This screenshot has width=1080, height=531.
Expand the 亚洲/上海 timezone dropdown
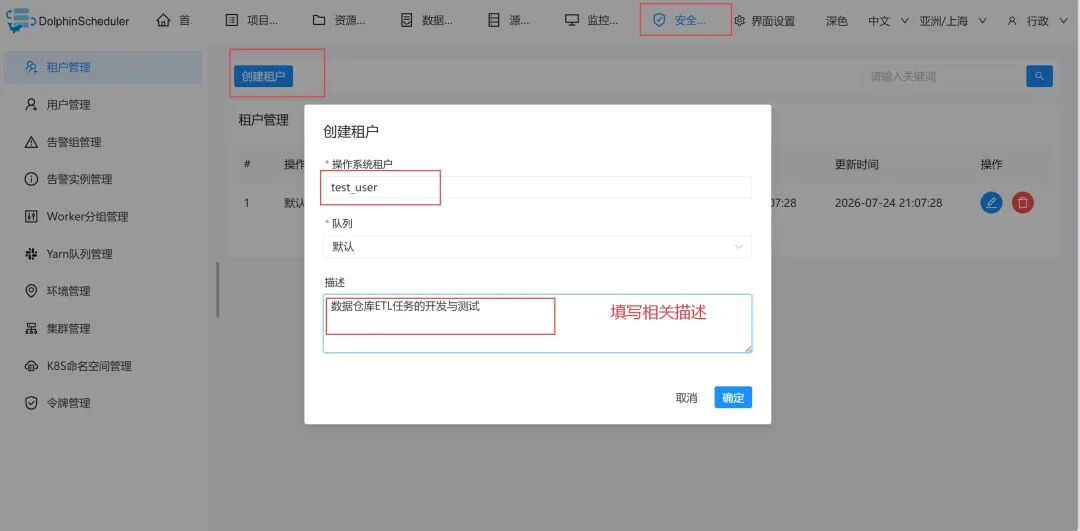pos(953,21)
